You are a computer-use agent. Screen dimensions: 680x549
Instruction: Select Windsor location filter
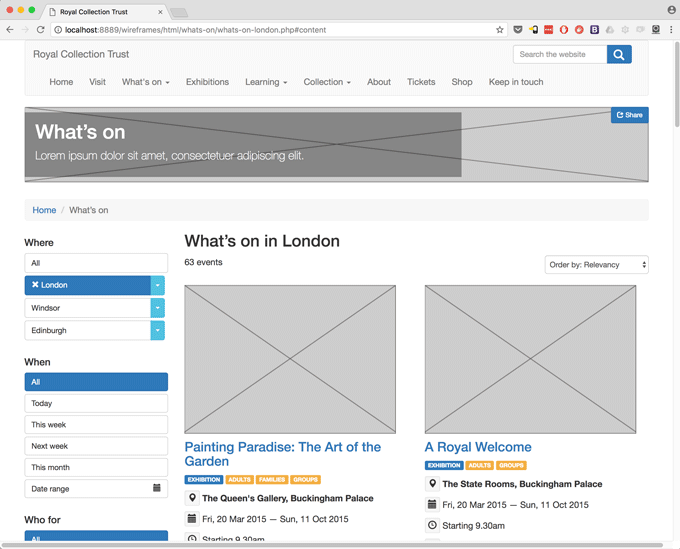click(x=88, y=308)
